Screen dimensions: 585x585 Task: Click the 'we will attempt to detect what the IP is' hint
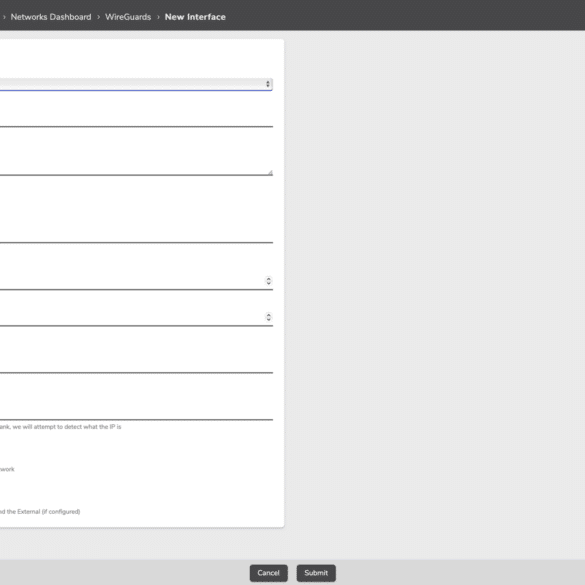pyautogui.click(x=67, y=426)
